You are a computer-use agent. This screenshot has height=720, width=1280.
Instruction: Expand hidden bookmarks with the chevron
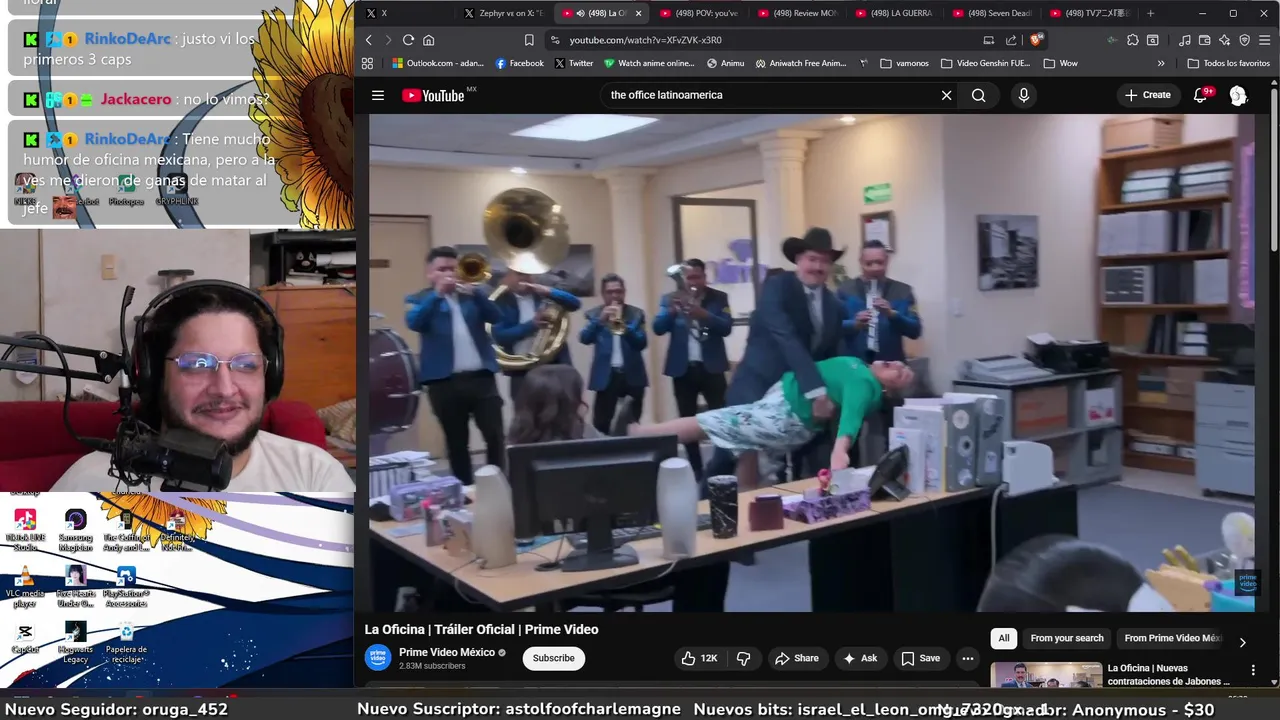[x=1161, y=63]
